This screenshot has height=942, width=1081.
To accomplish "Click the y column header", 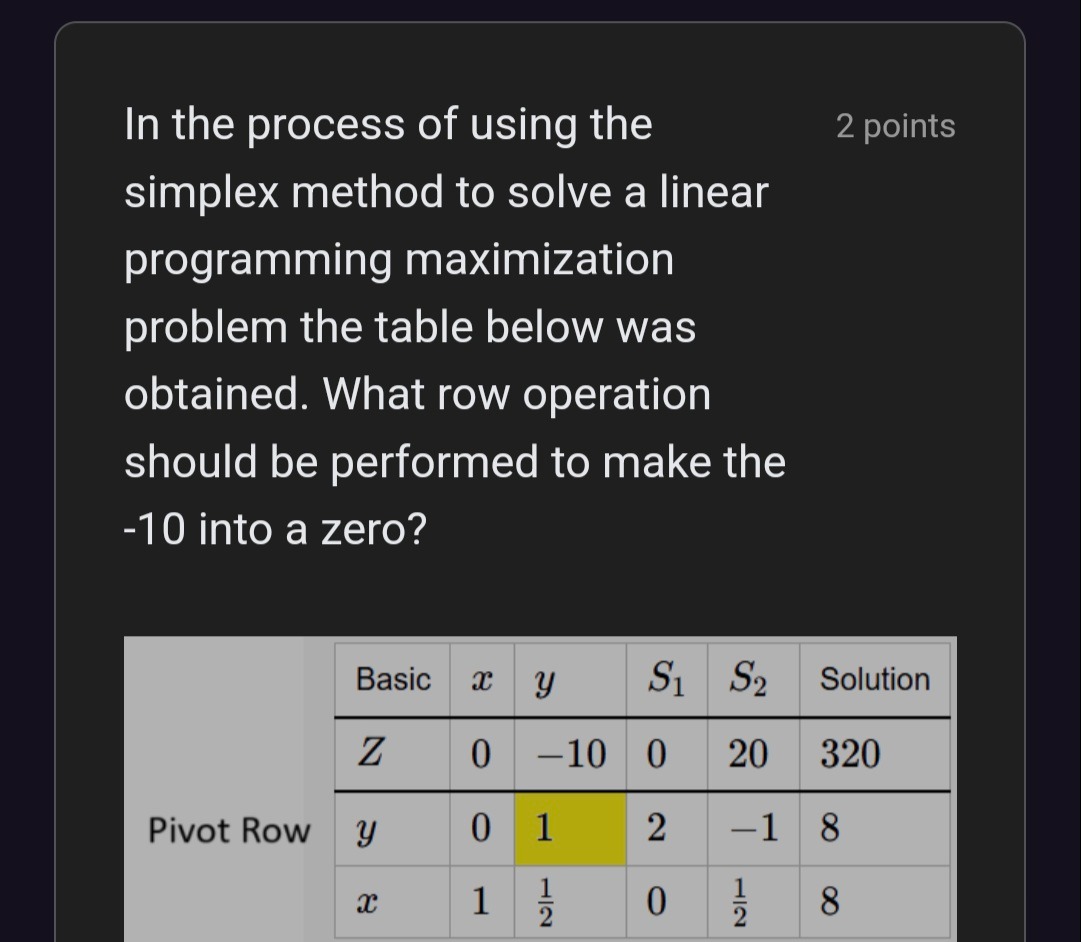I will click(x=545, y=681).
